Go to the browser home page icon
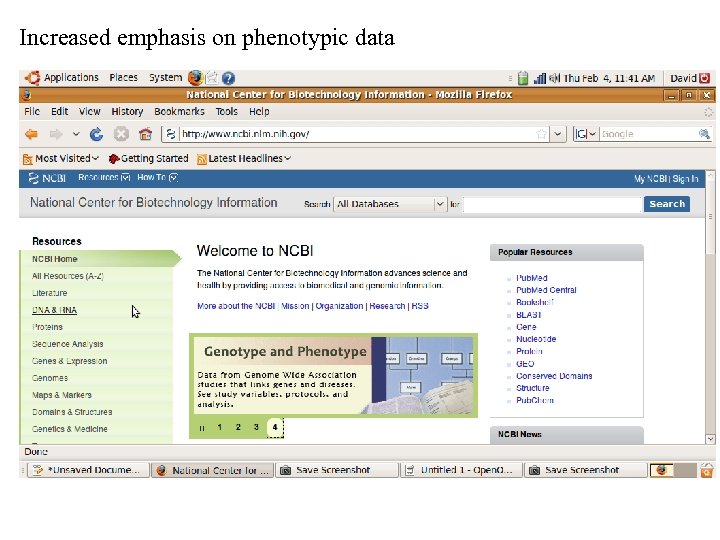Screen dimensions: 720x540 (x=145, y=134)
